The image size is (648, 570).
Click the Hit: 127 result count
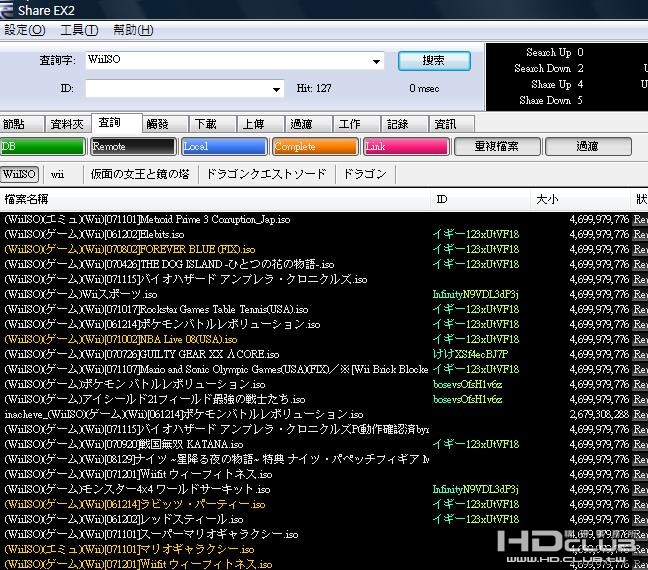(314, 88)
